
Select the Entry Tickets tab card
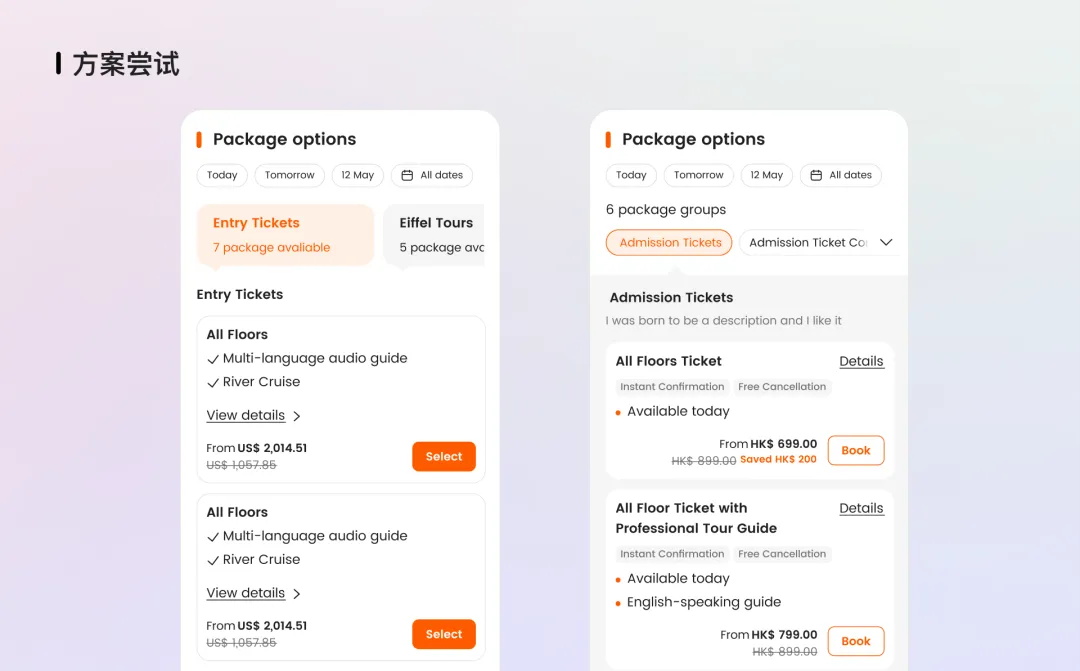tap(285, 235)
